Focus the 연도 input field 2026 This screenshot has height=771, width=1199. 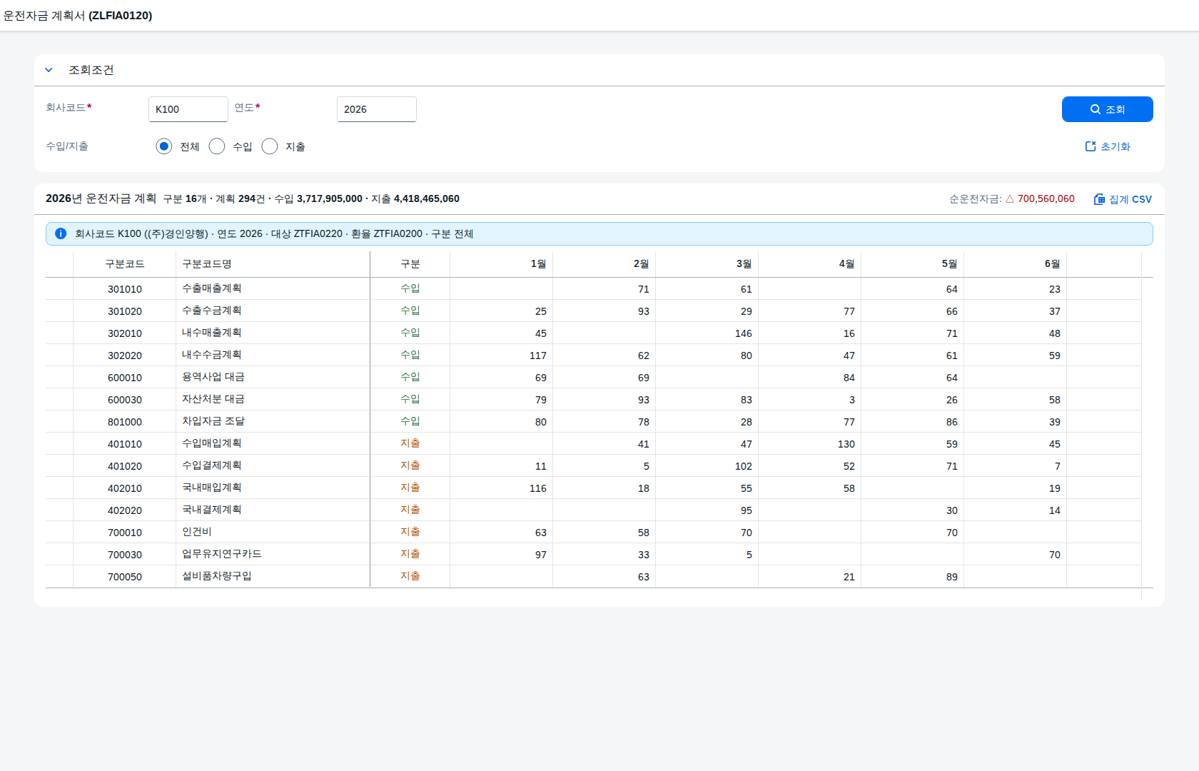[376, 109]
